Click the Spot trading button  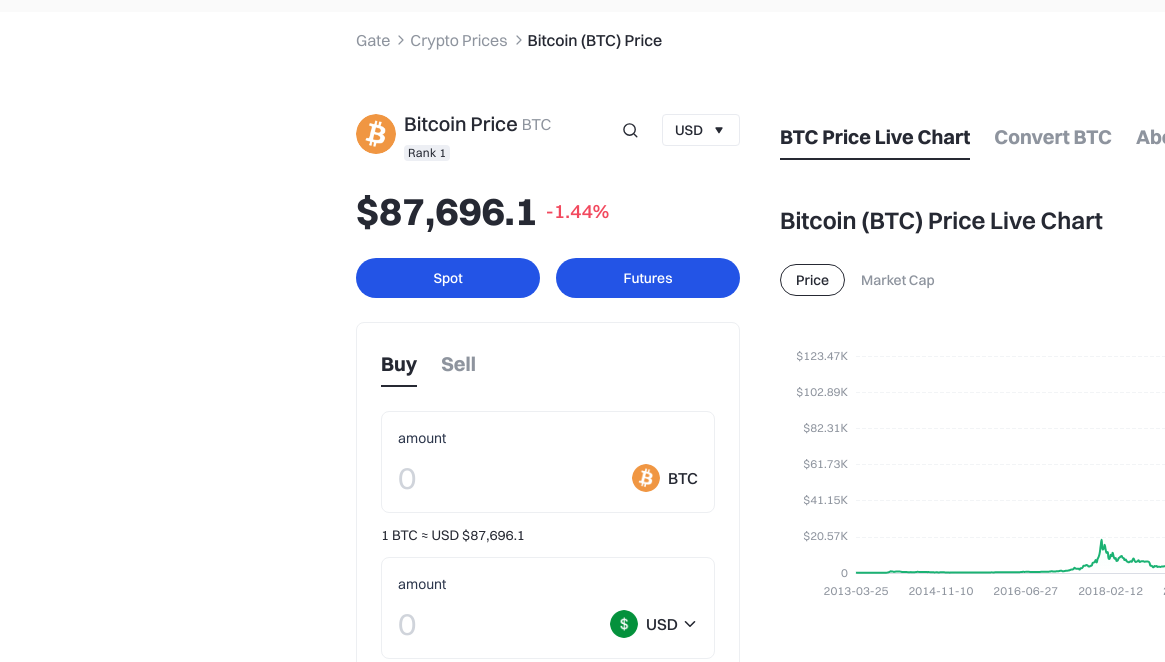(x=447, y=278)
